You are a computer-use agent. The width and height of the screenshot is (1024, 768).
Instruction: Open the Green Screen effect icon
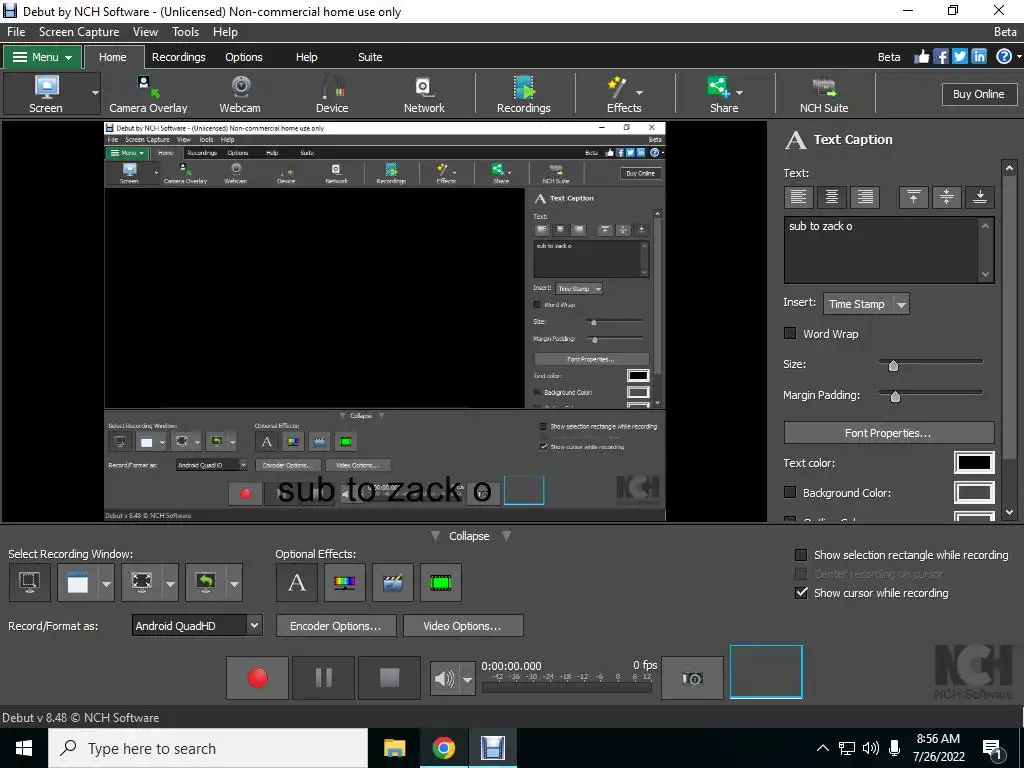[441, 582]
